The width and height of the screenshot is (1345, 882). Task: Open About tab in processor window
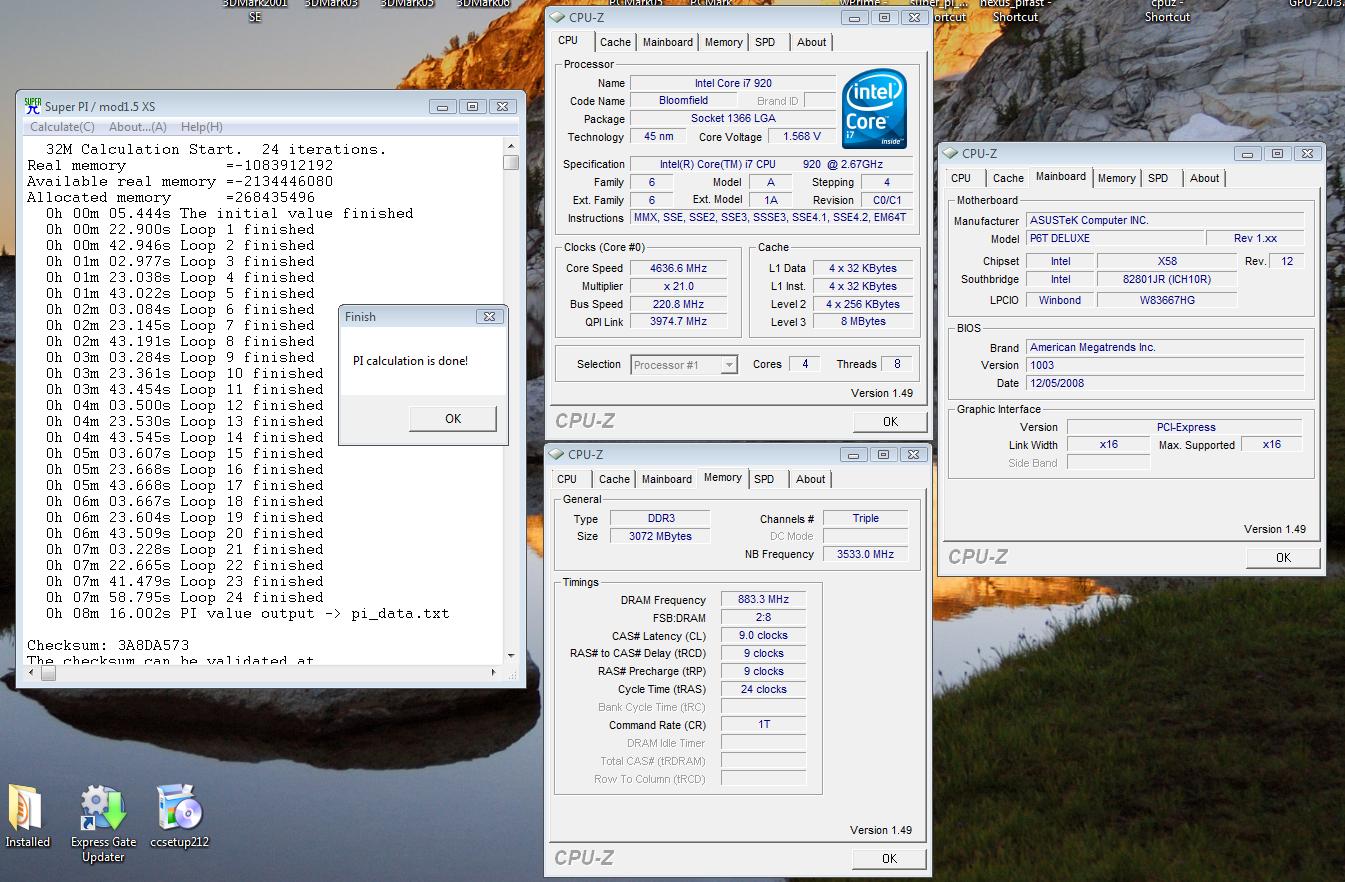811,42
